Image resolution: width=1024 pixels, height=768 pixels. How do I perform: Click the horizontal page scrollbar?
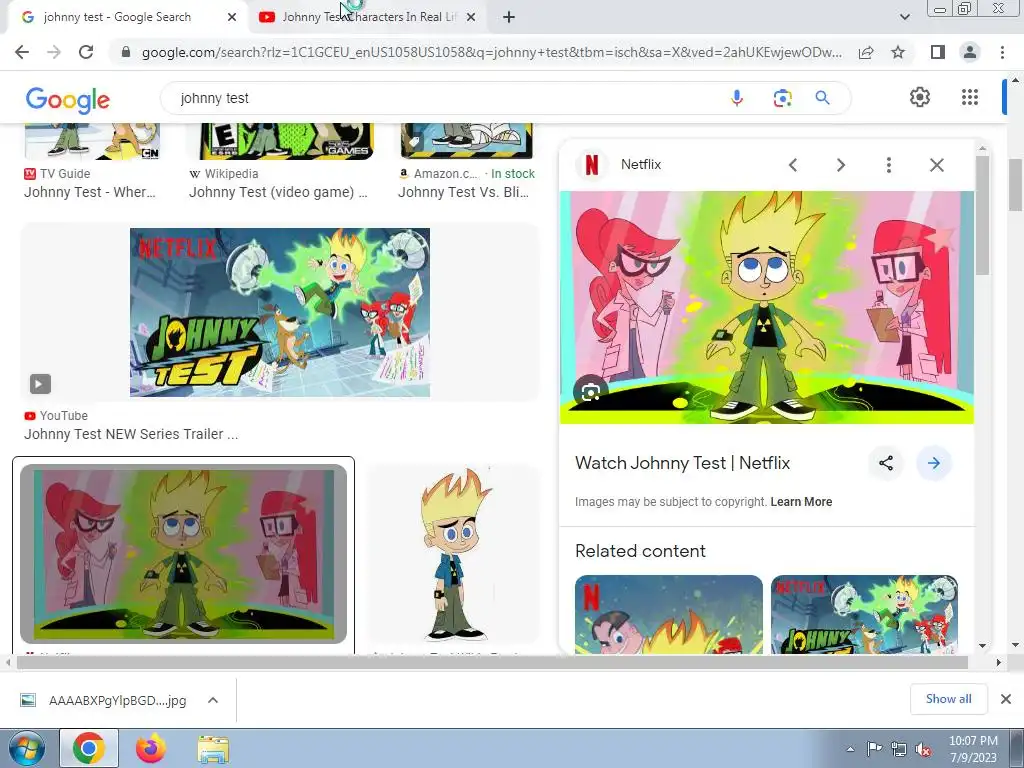tap(492, 663)
